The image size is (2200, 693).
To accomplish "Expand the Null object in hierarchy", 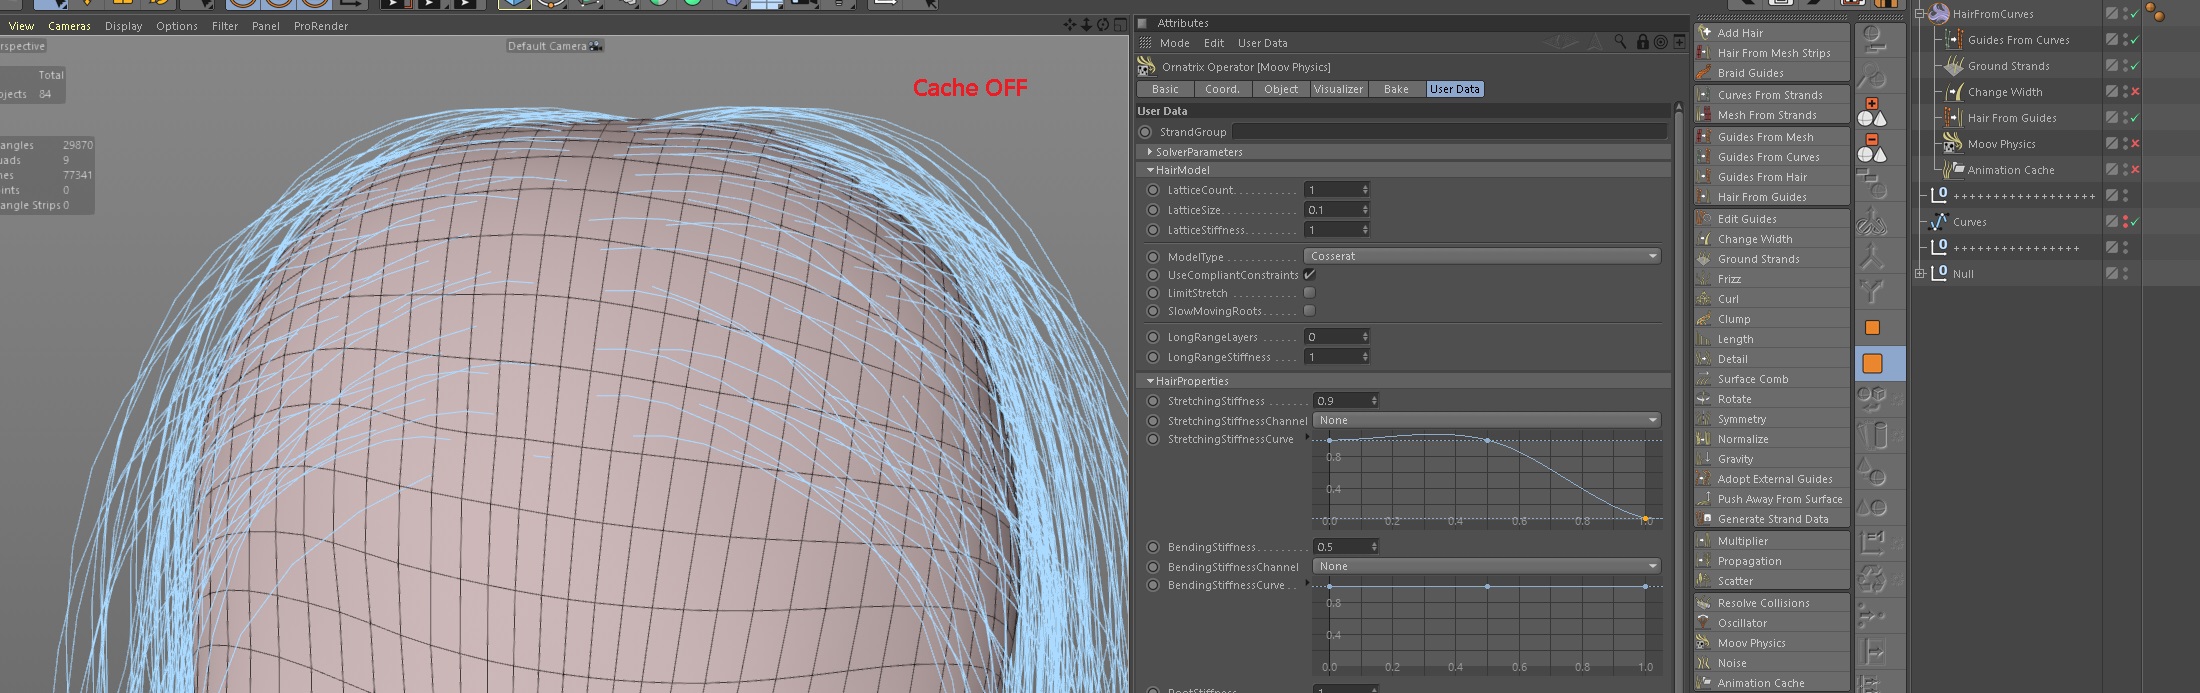I will (1920, 274).
